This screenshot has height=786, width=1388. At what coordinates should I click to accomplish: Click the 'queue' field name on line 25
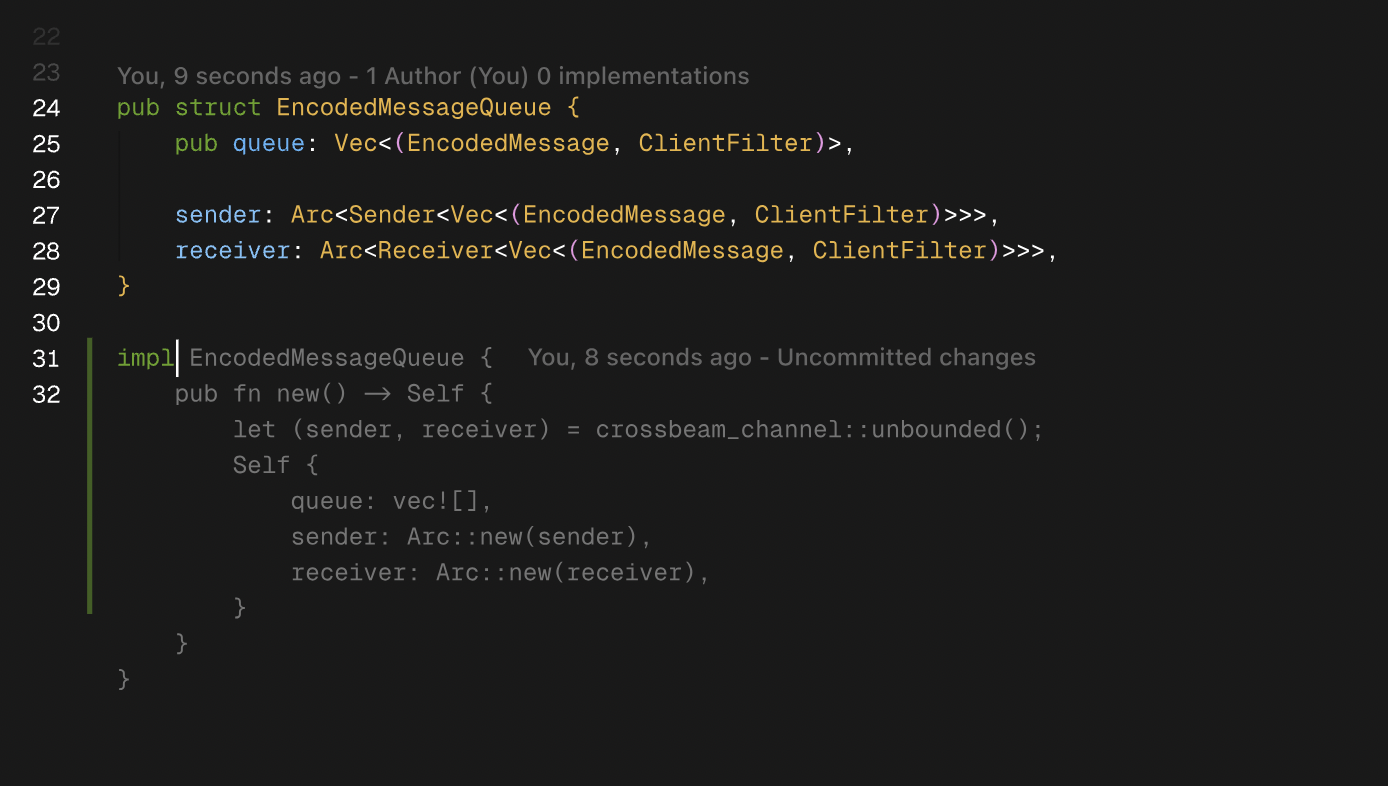click(268, 143)
